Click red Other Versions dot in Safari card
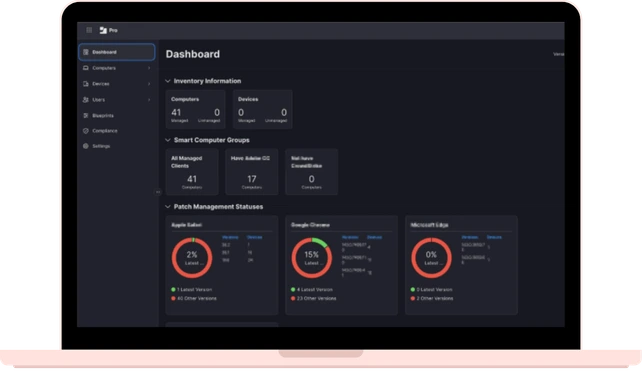Viewport: 642px width, 388px height. (173, 298)
